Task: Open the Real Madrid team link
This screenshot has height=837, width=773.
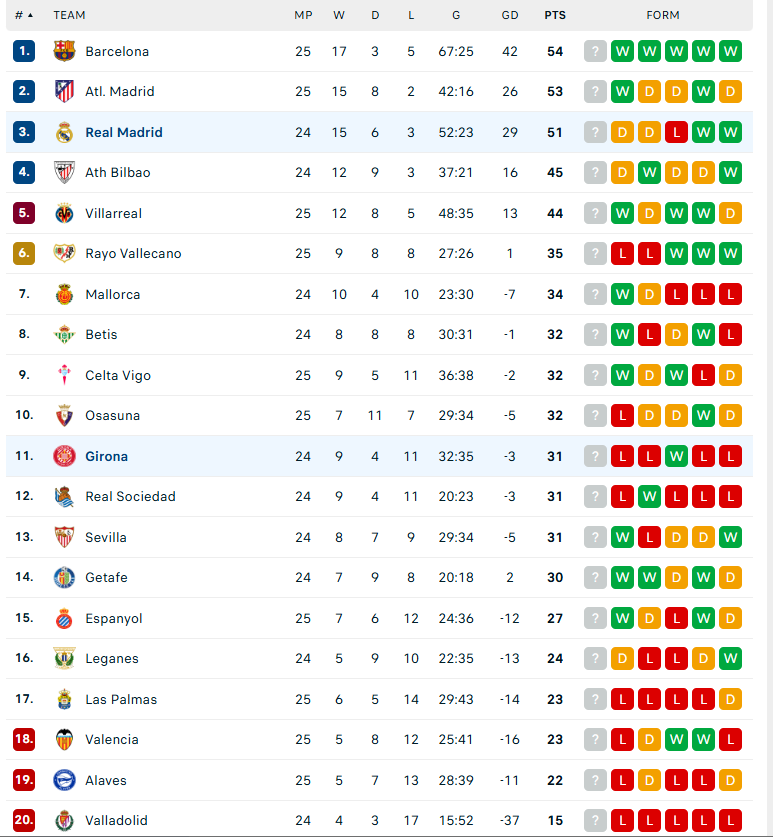Action: coord(124,132)
